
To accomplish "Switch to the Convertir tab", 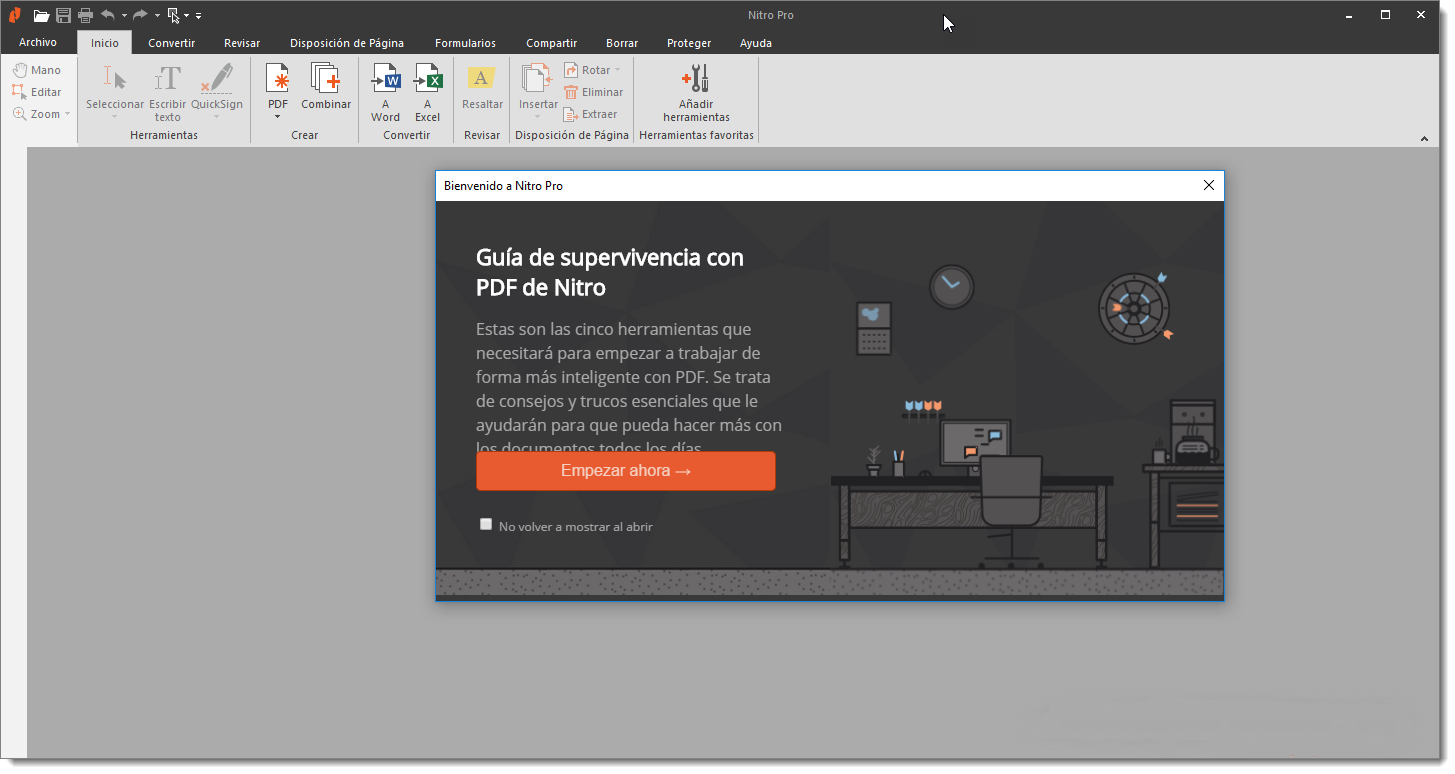I will [x=171, y=43].
